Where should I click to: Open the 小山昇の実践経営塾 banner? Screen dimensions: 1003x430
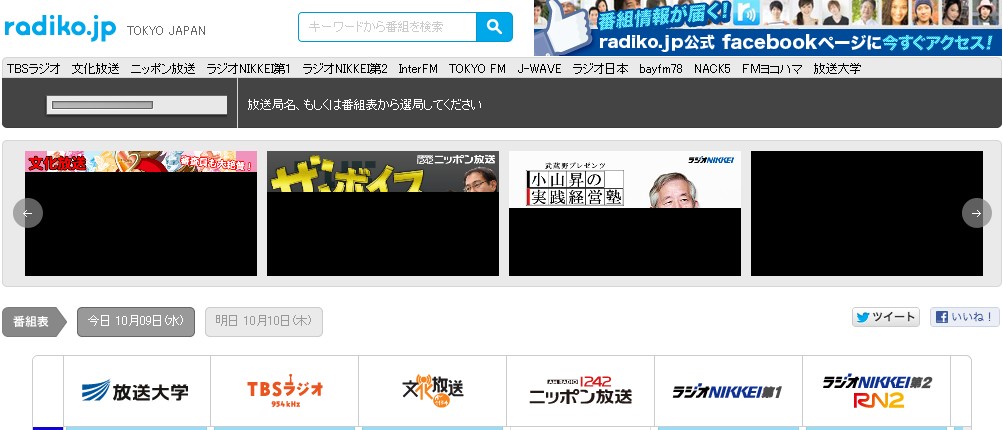tap(625, 213)
